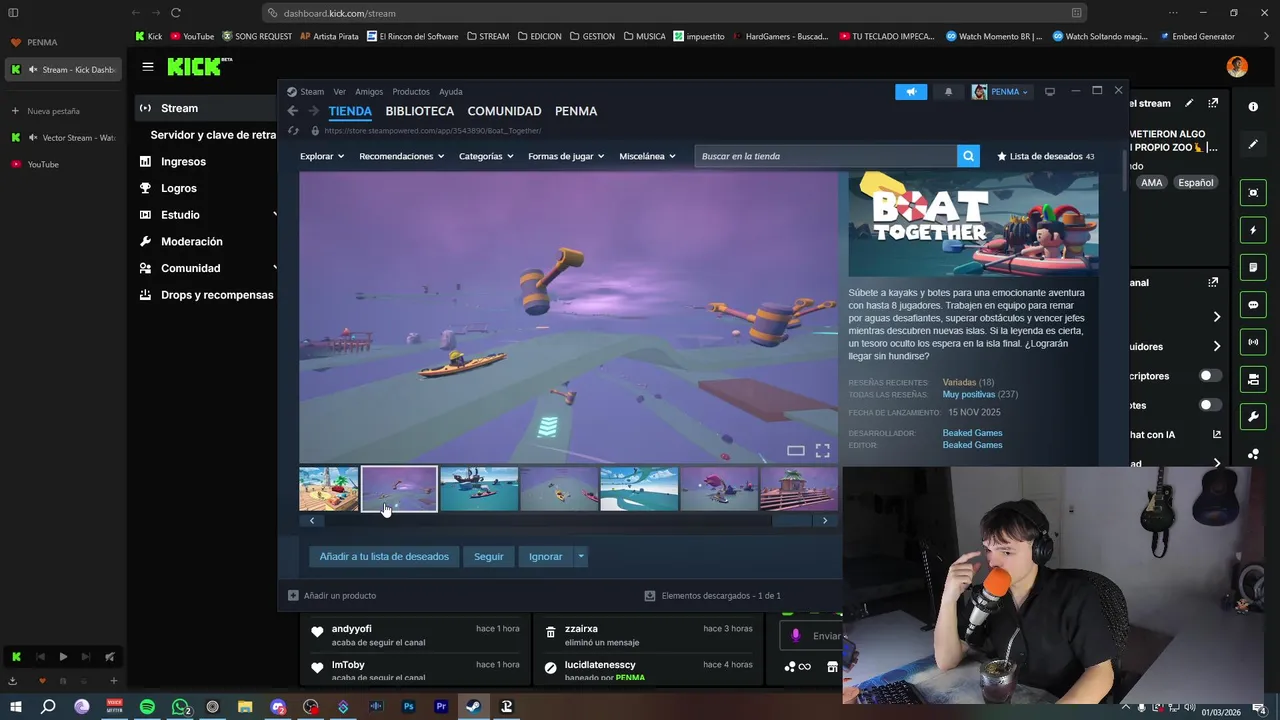Open Kick hamburger menu
The width and height of the screenshot is (1280, 720).
[x=148, y=67]
